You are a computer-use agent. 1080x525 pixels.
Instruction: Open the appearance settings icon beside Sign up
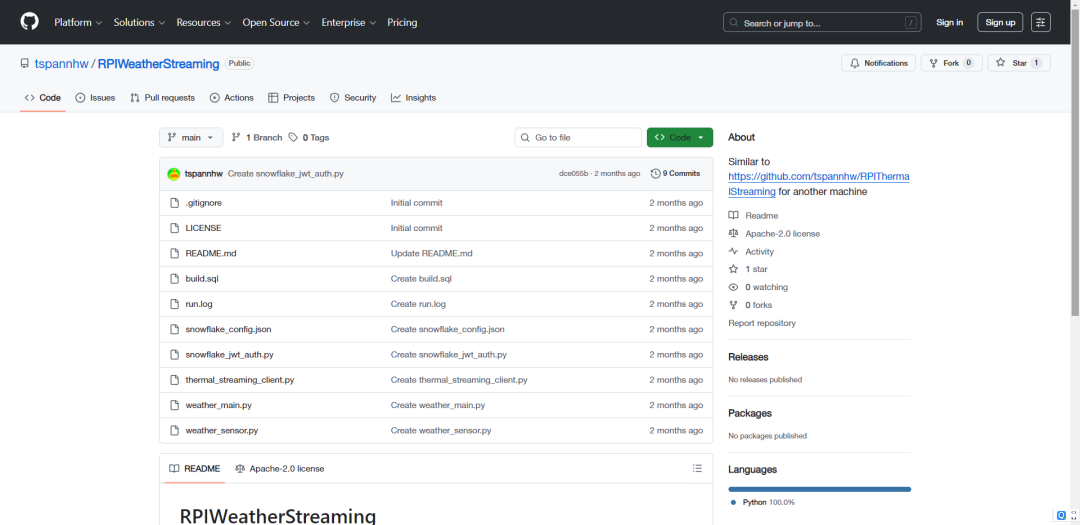pos(1040,22)
